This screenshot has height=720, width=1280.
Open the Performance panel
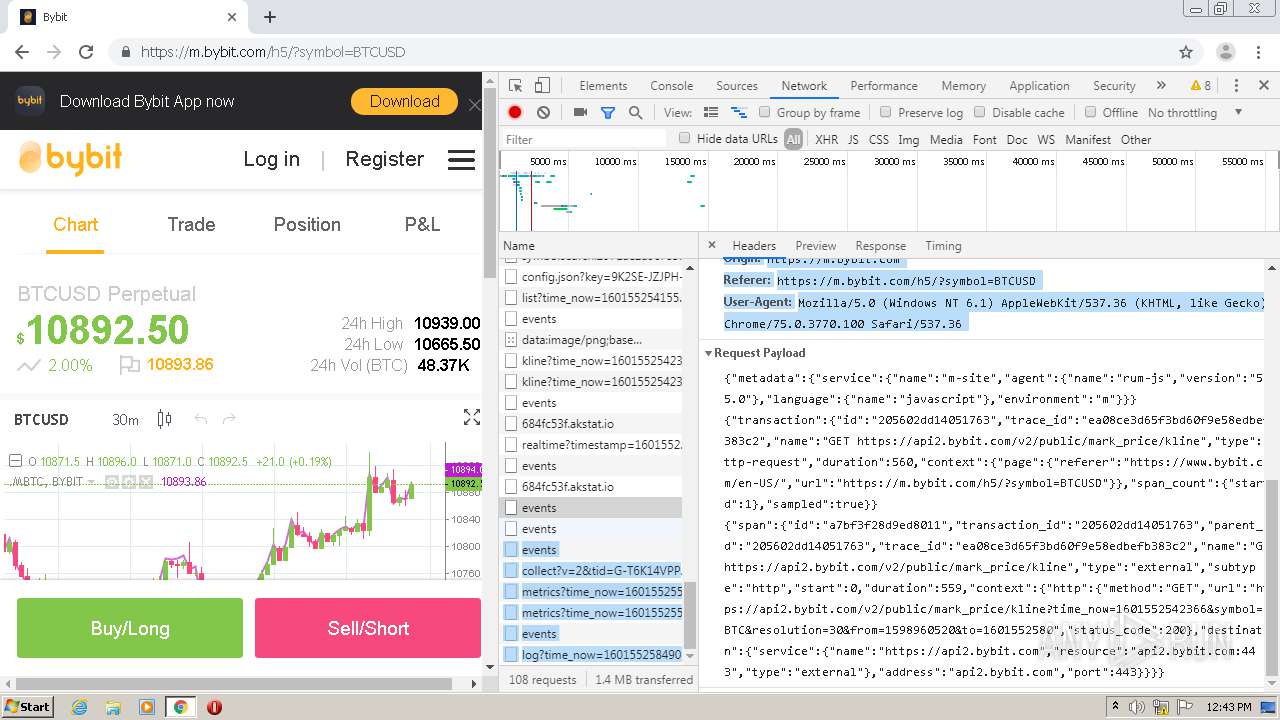pyautogui.click(x=884, y=86)
